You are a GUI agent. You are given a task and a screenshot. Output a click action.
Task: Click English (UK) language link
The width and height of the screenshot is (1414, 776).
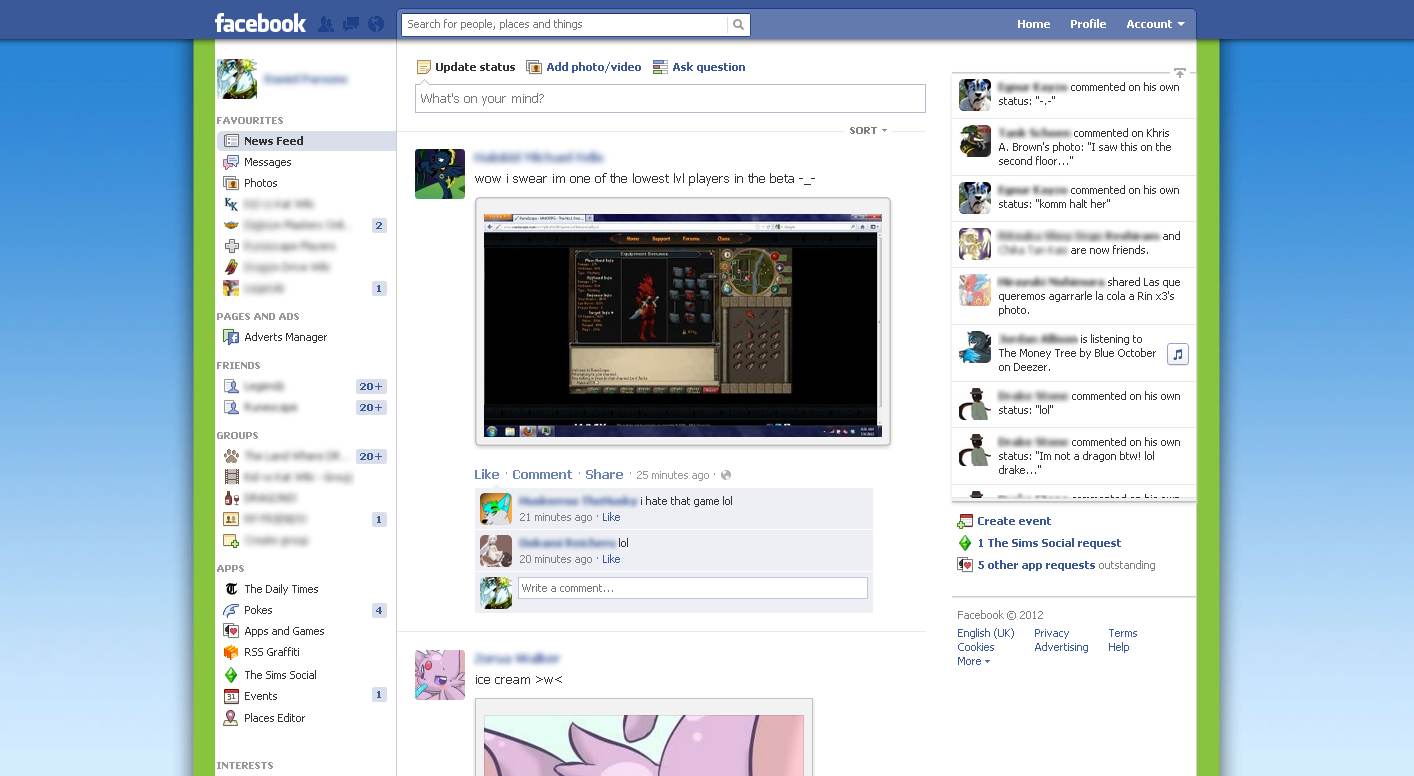pos(985,633)
